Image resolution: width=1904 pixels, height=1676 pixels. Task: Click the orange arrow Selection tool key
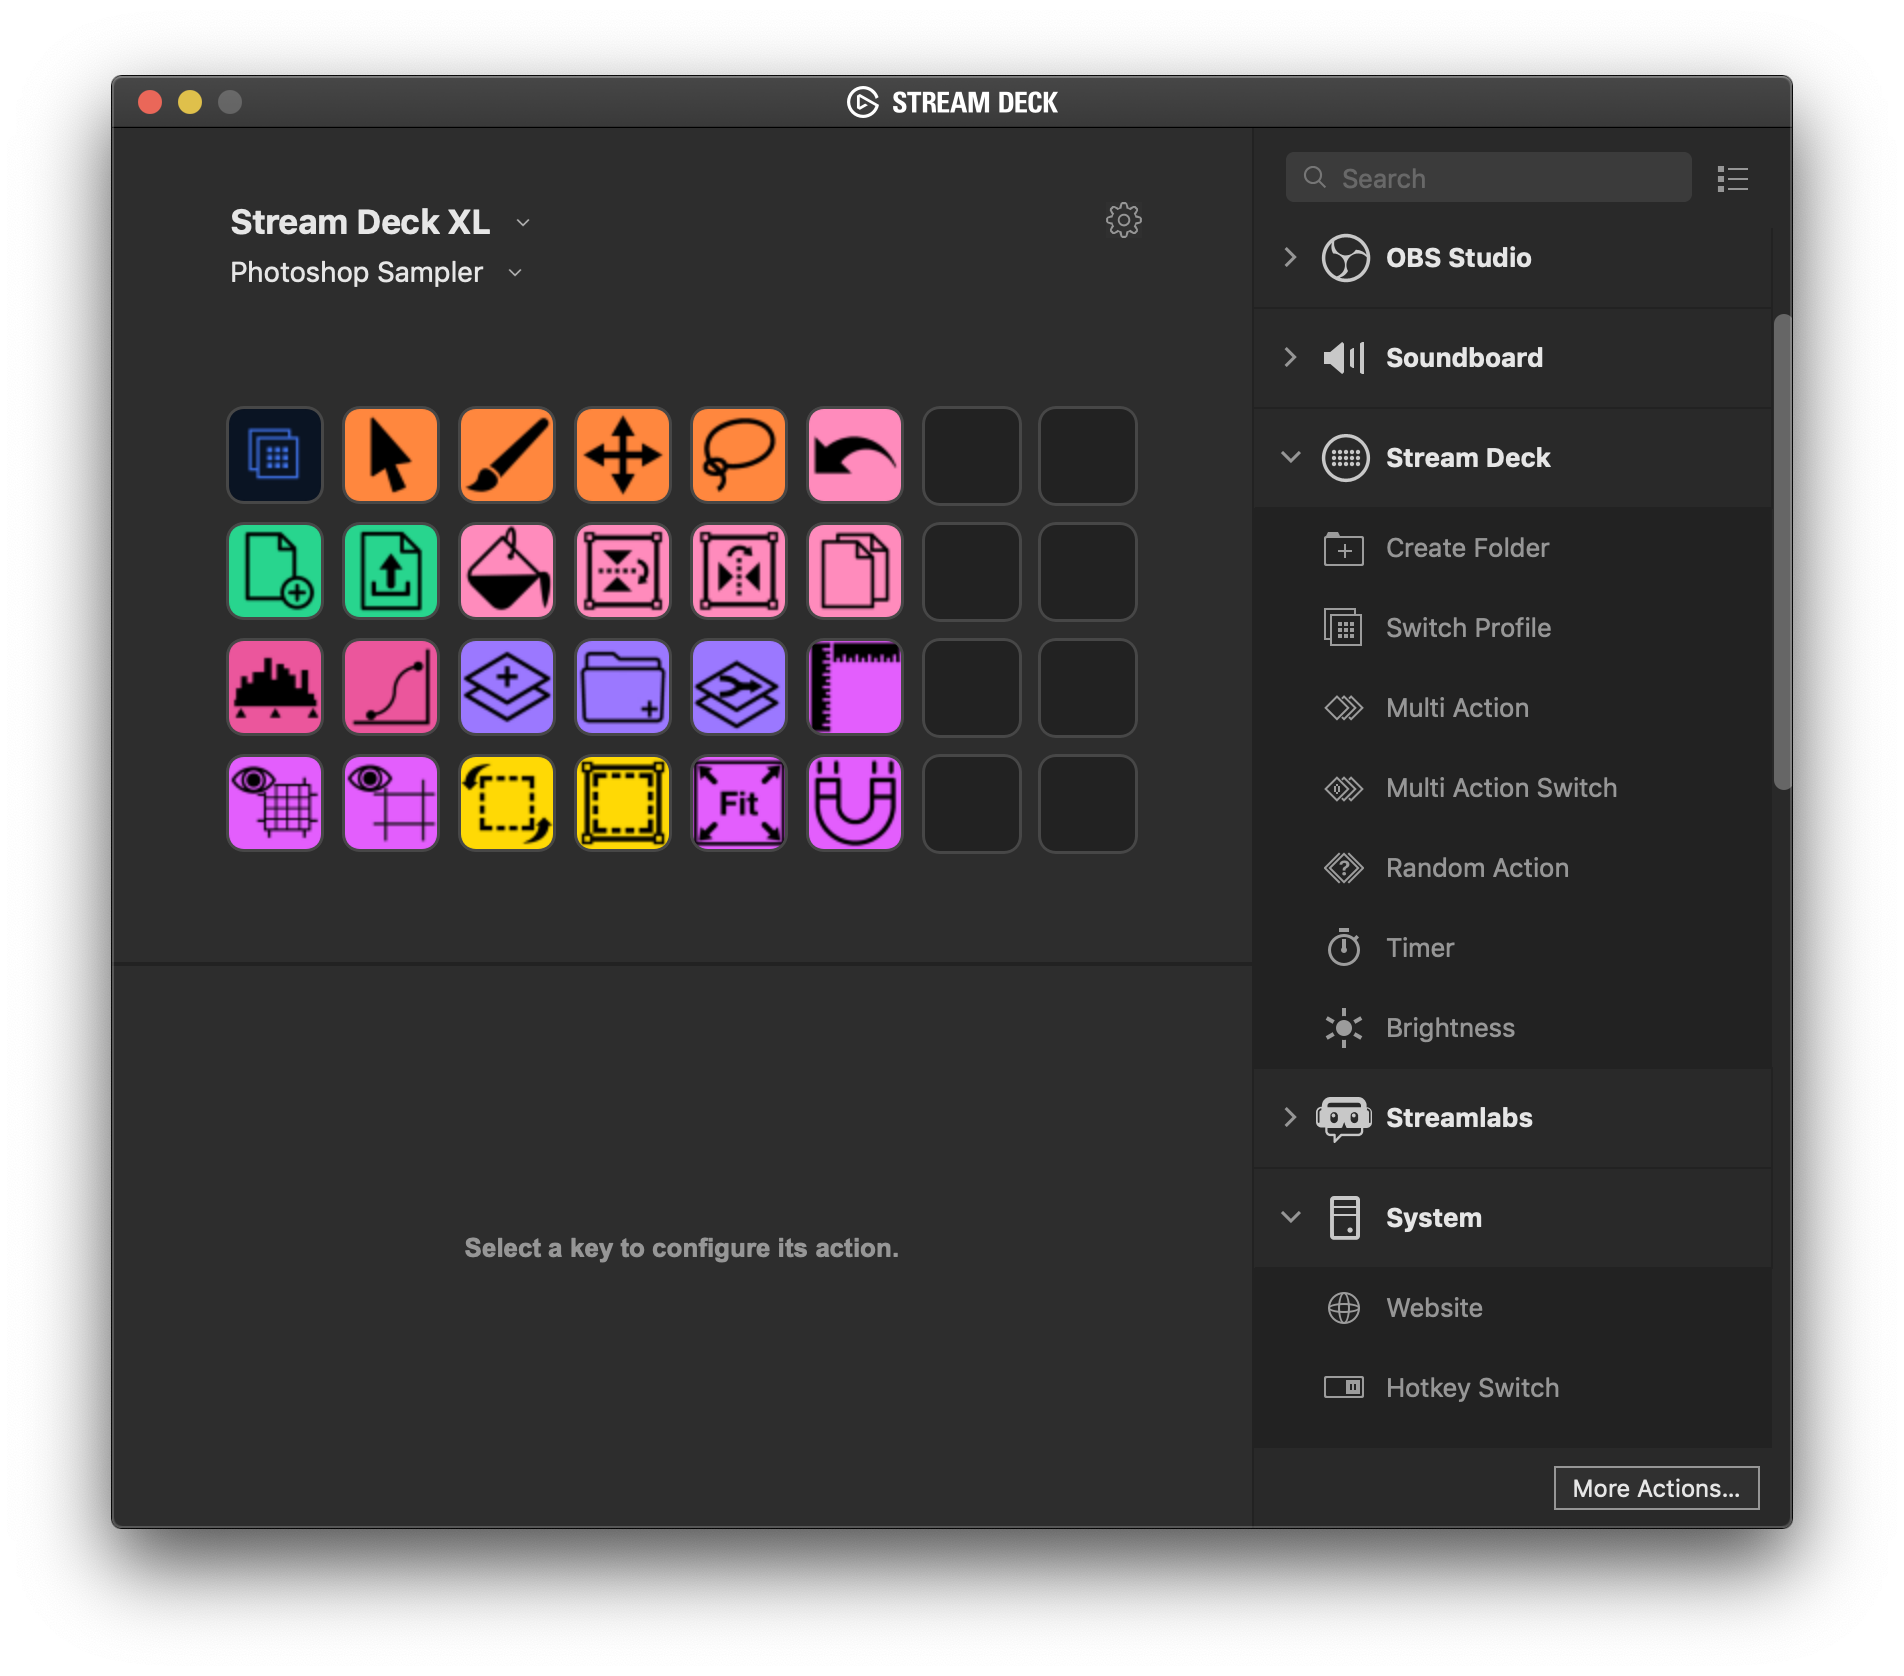pos(391,455)
